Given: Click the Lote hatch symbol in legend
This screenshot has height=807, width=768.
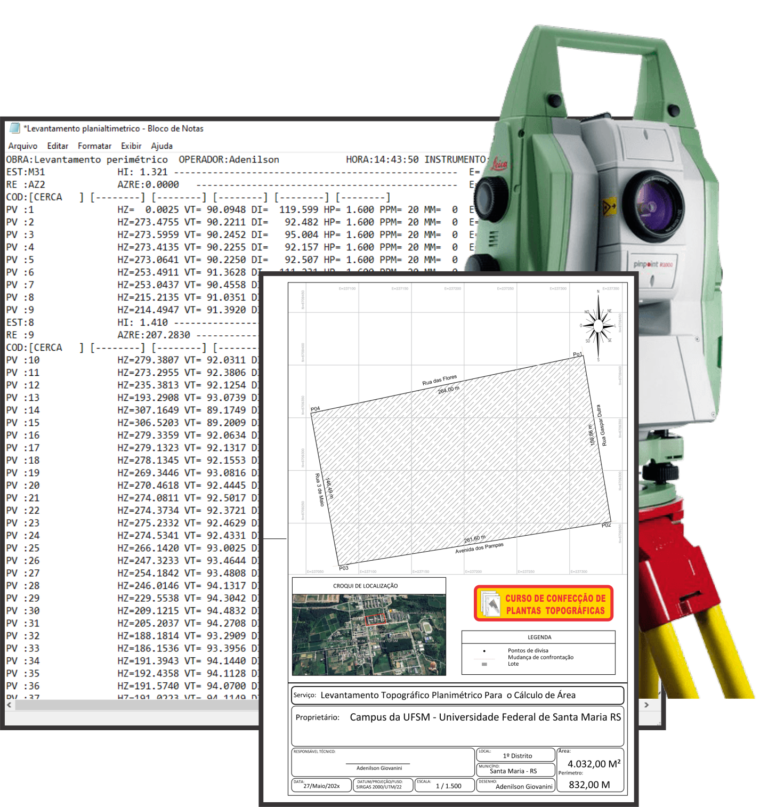Looking at the screenshot, I should (x=485, y=662).
